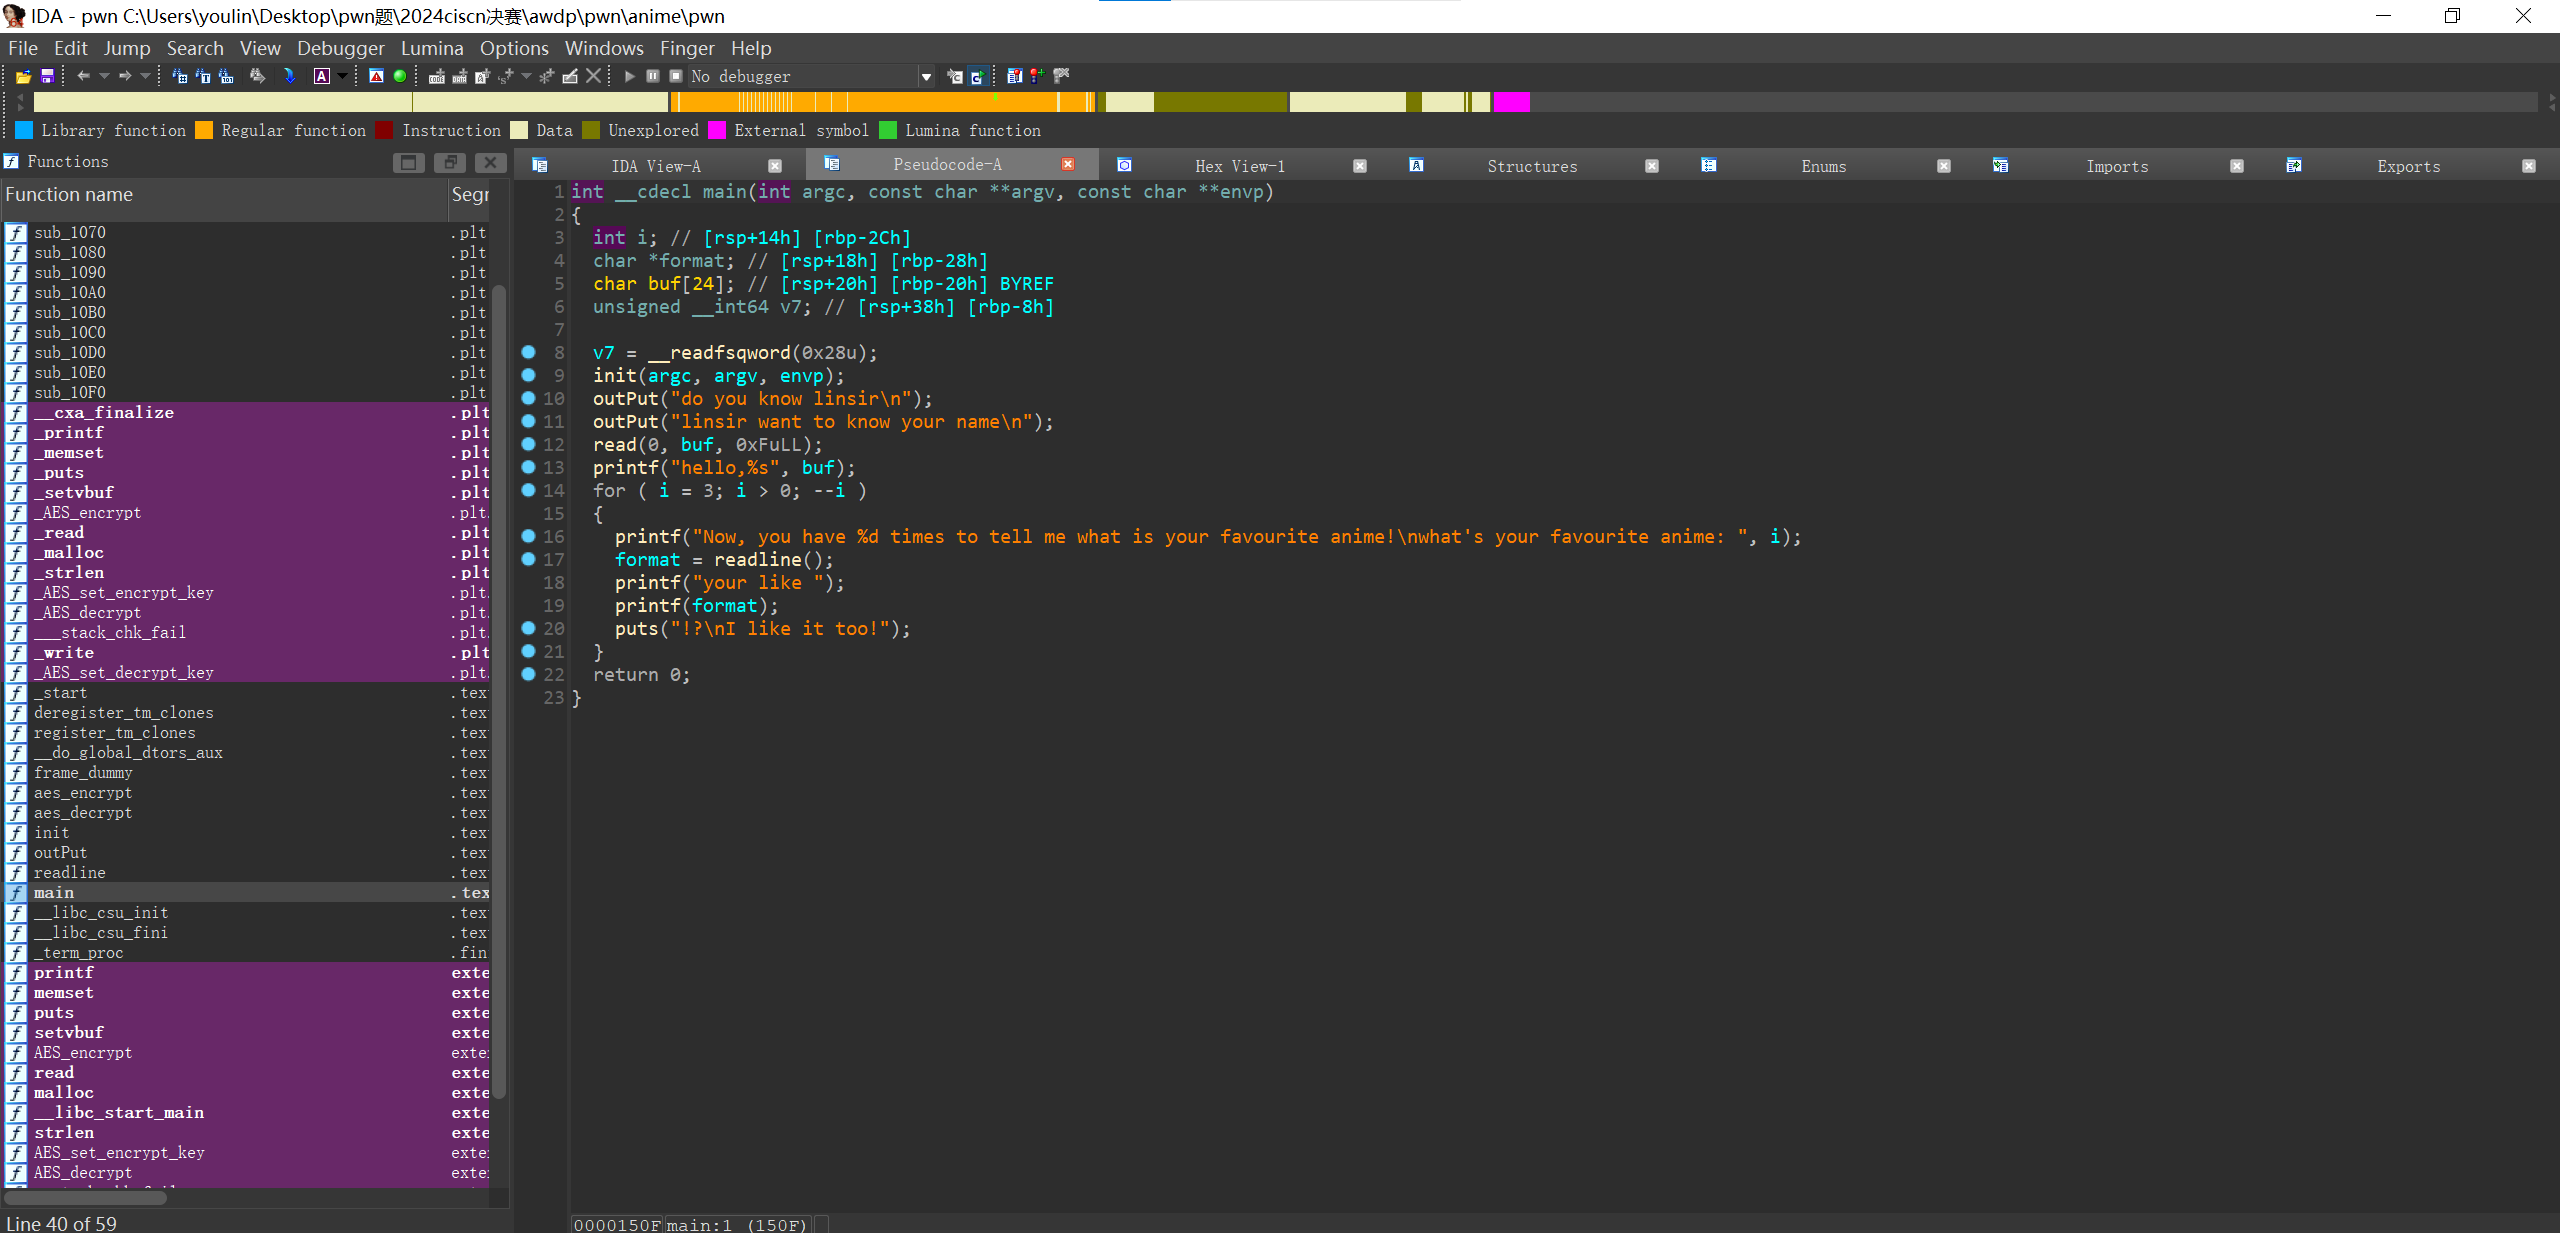Screen dimensions: 2560x1233
Task: Click the convert to CODE icon
Action: 437,76
